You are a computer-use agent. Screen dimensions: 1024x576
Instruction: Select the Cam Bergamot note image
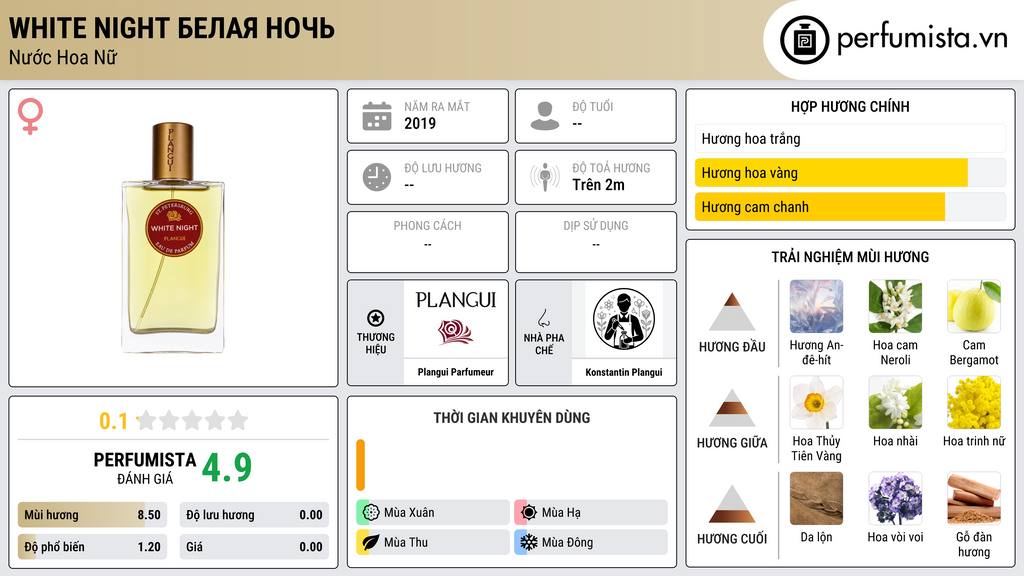pos(974,307)
